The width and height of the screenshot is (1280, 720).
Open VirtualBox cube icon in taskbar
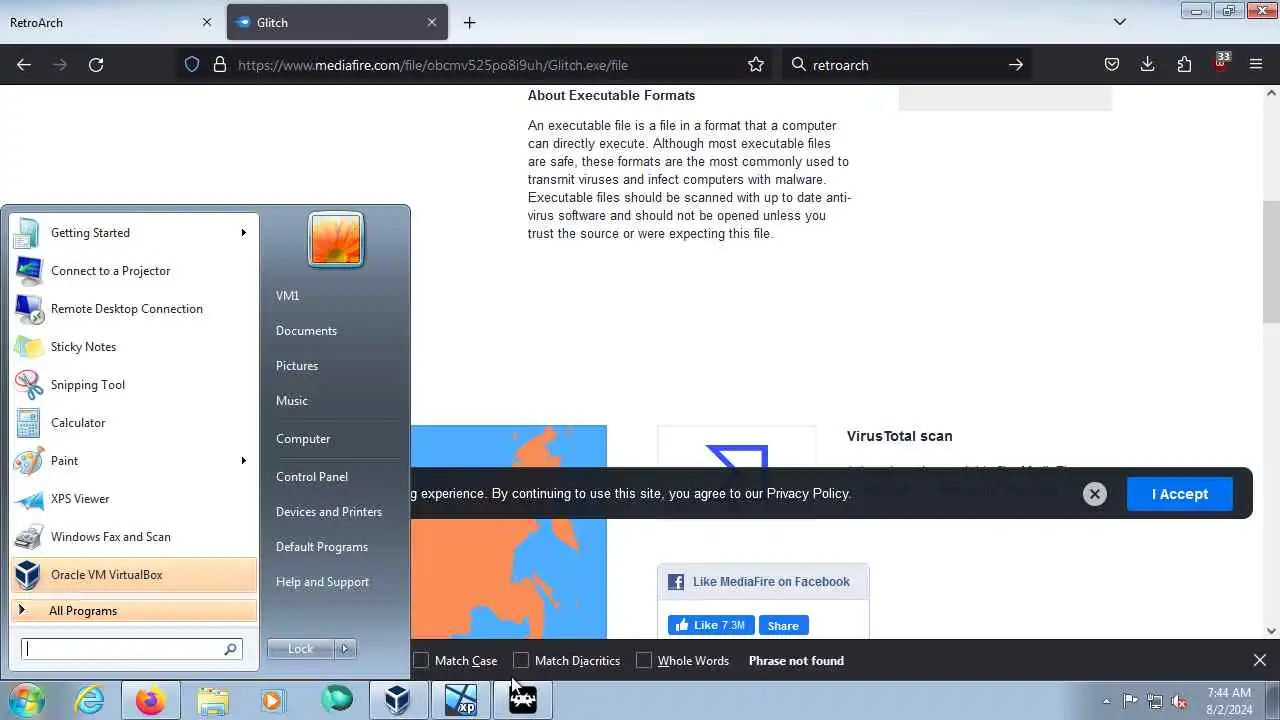[x=398, y=700]
